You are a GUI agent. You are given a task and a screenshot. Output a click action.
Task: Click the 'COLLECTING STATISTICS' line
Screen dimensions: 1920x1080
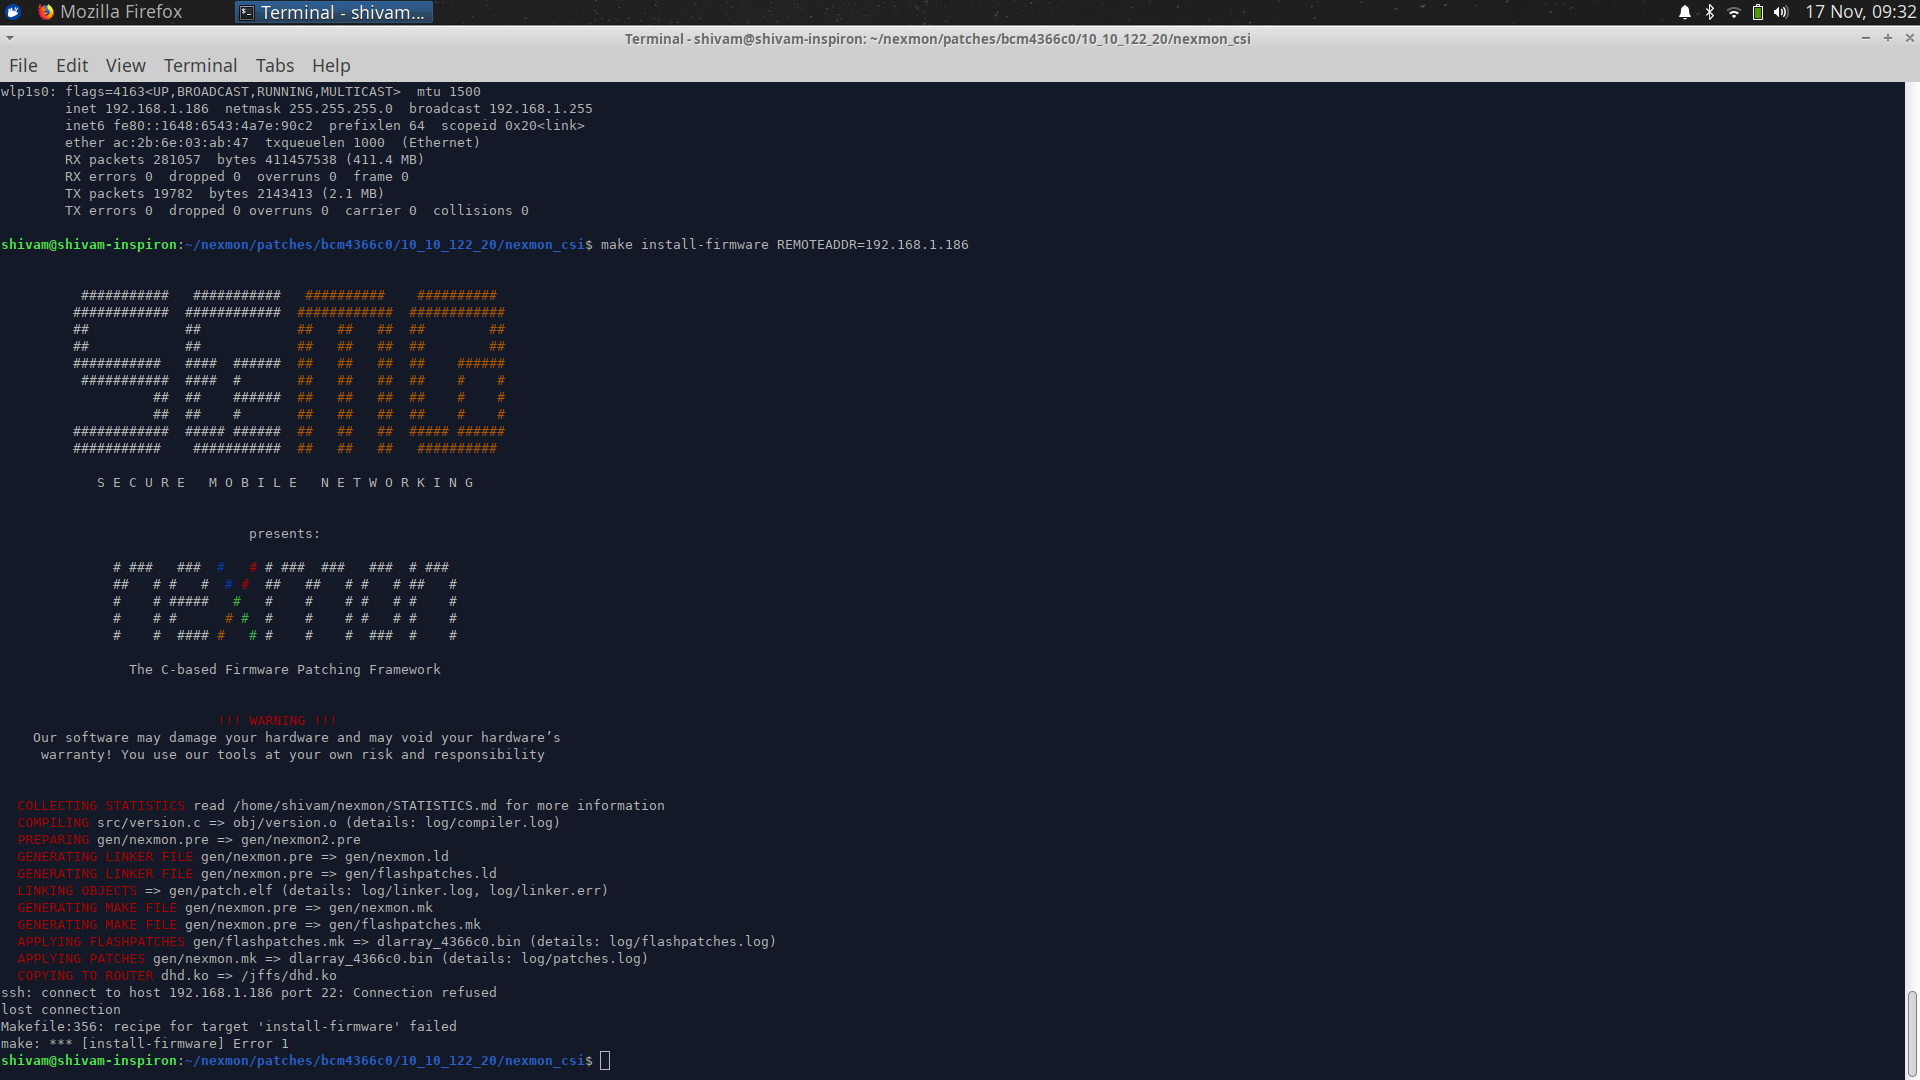pos(341,806)
